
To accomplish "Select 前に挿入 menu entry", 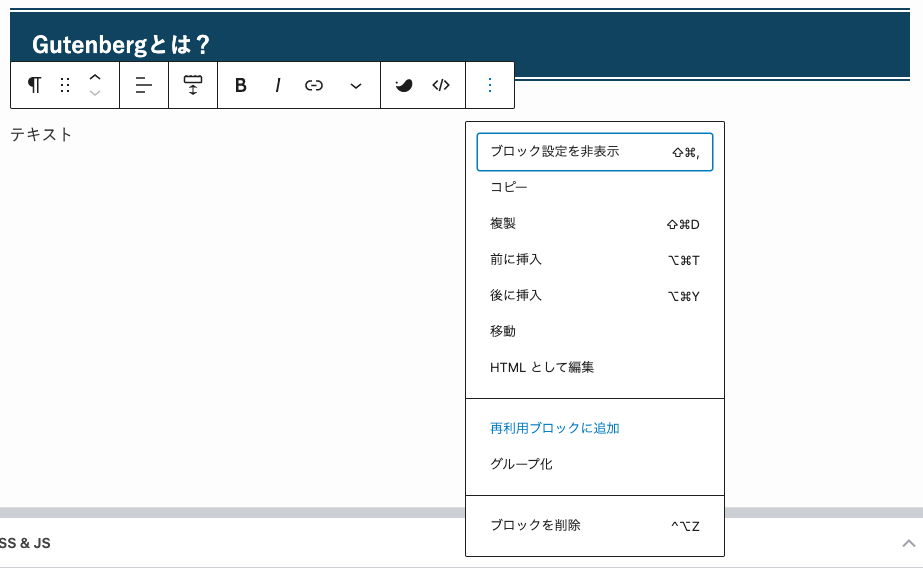I will 595,260.
